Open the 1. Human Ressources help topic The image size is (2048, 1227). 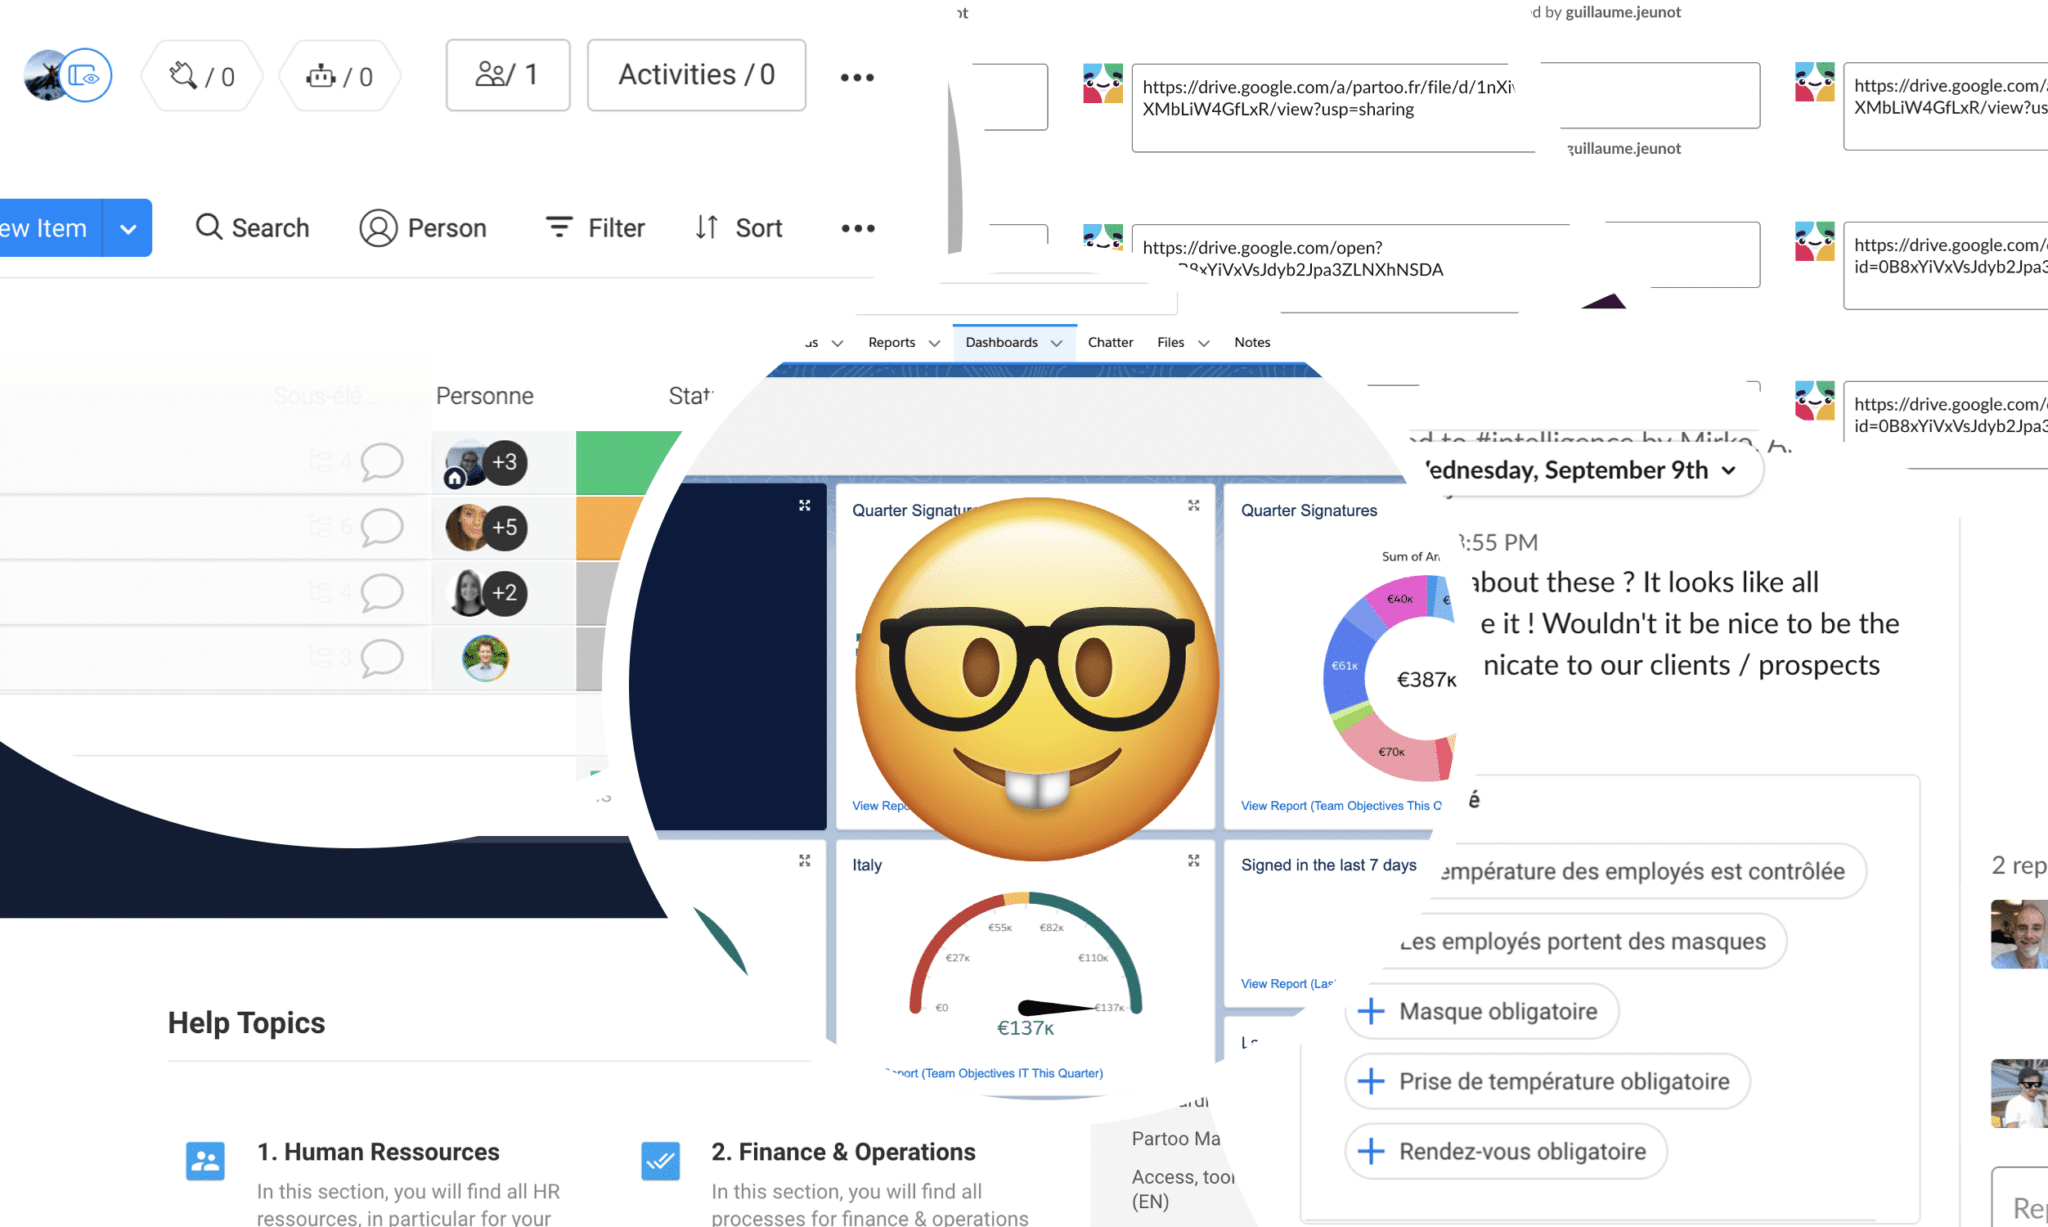378,1152
